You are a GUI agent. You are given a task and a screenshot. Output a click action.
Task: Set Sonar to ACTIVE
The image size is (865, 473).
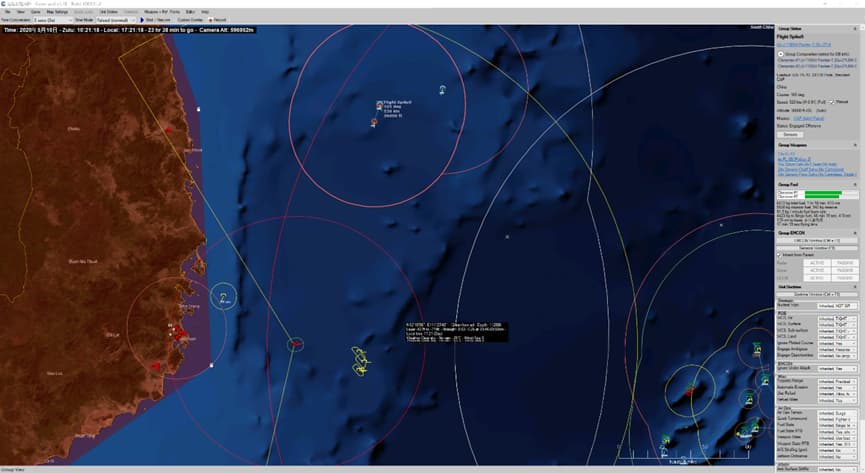[x=817, y=270]
